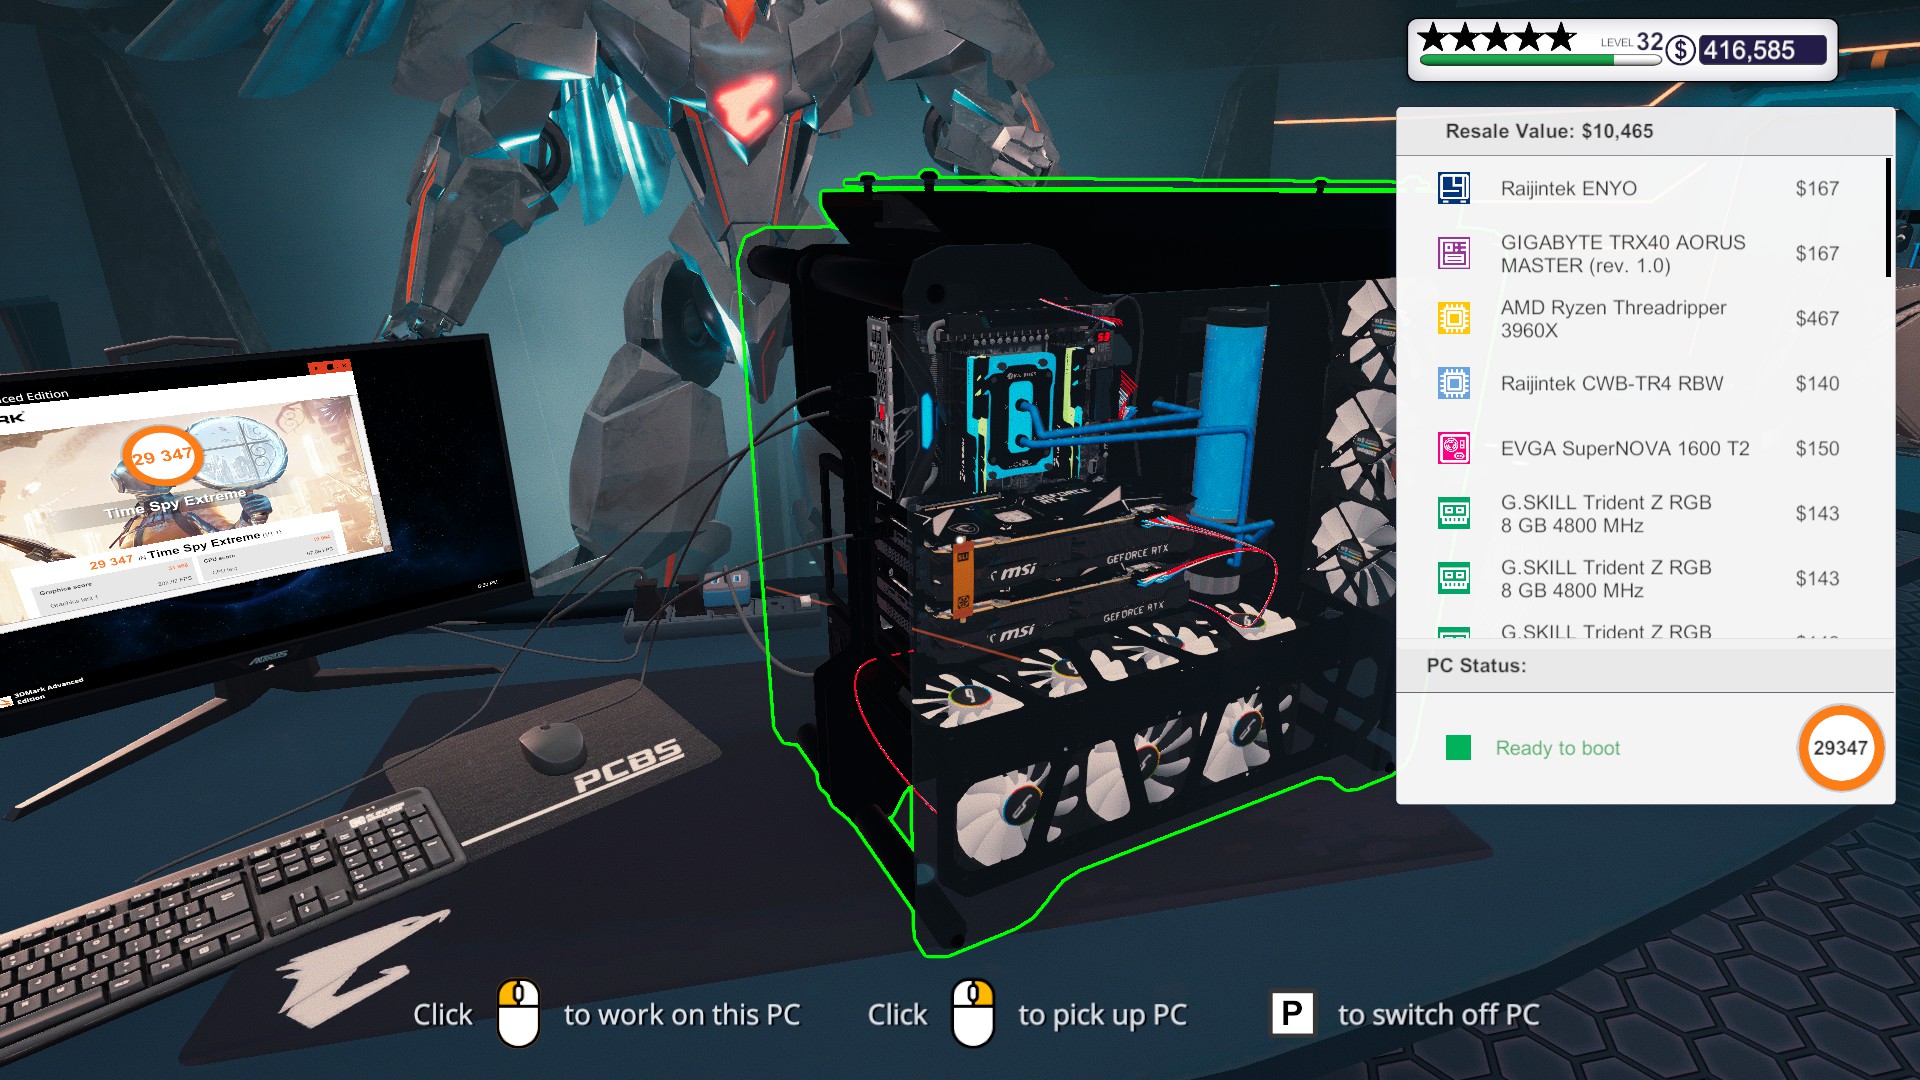Image resolution: width=1920 pixels, height=1080 pixels.
Task: Click the "to pick up PC" hint
Action: pos(1102,1015)
